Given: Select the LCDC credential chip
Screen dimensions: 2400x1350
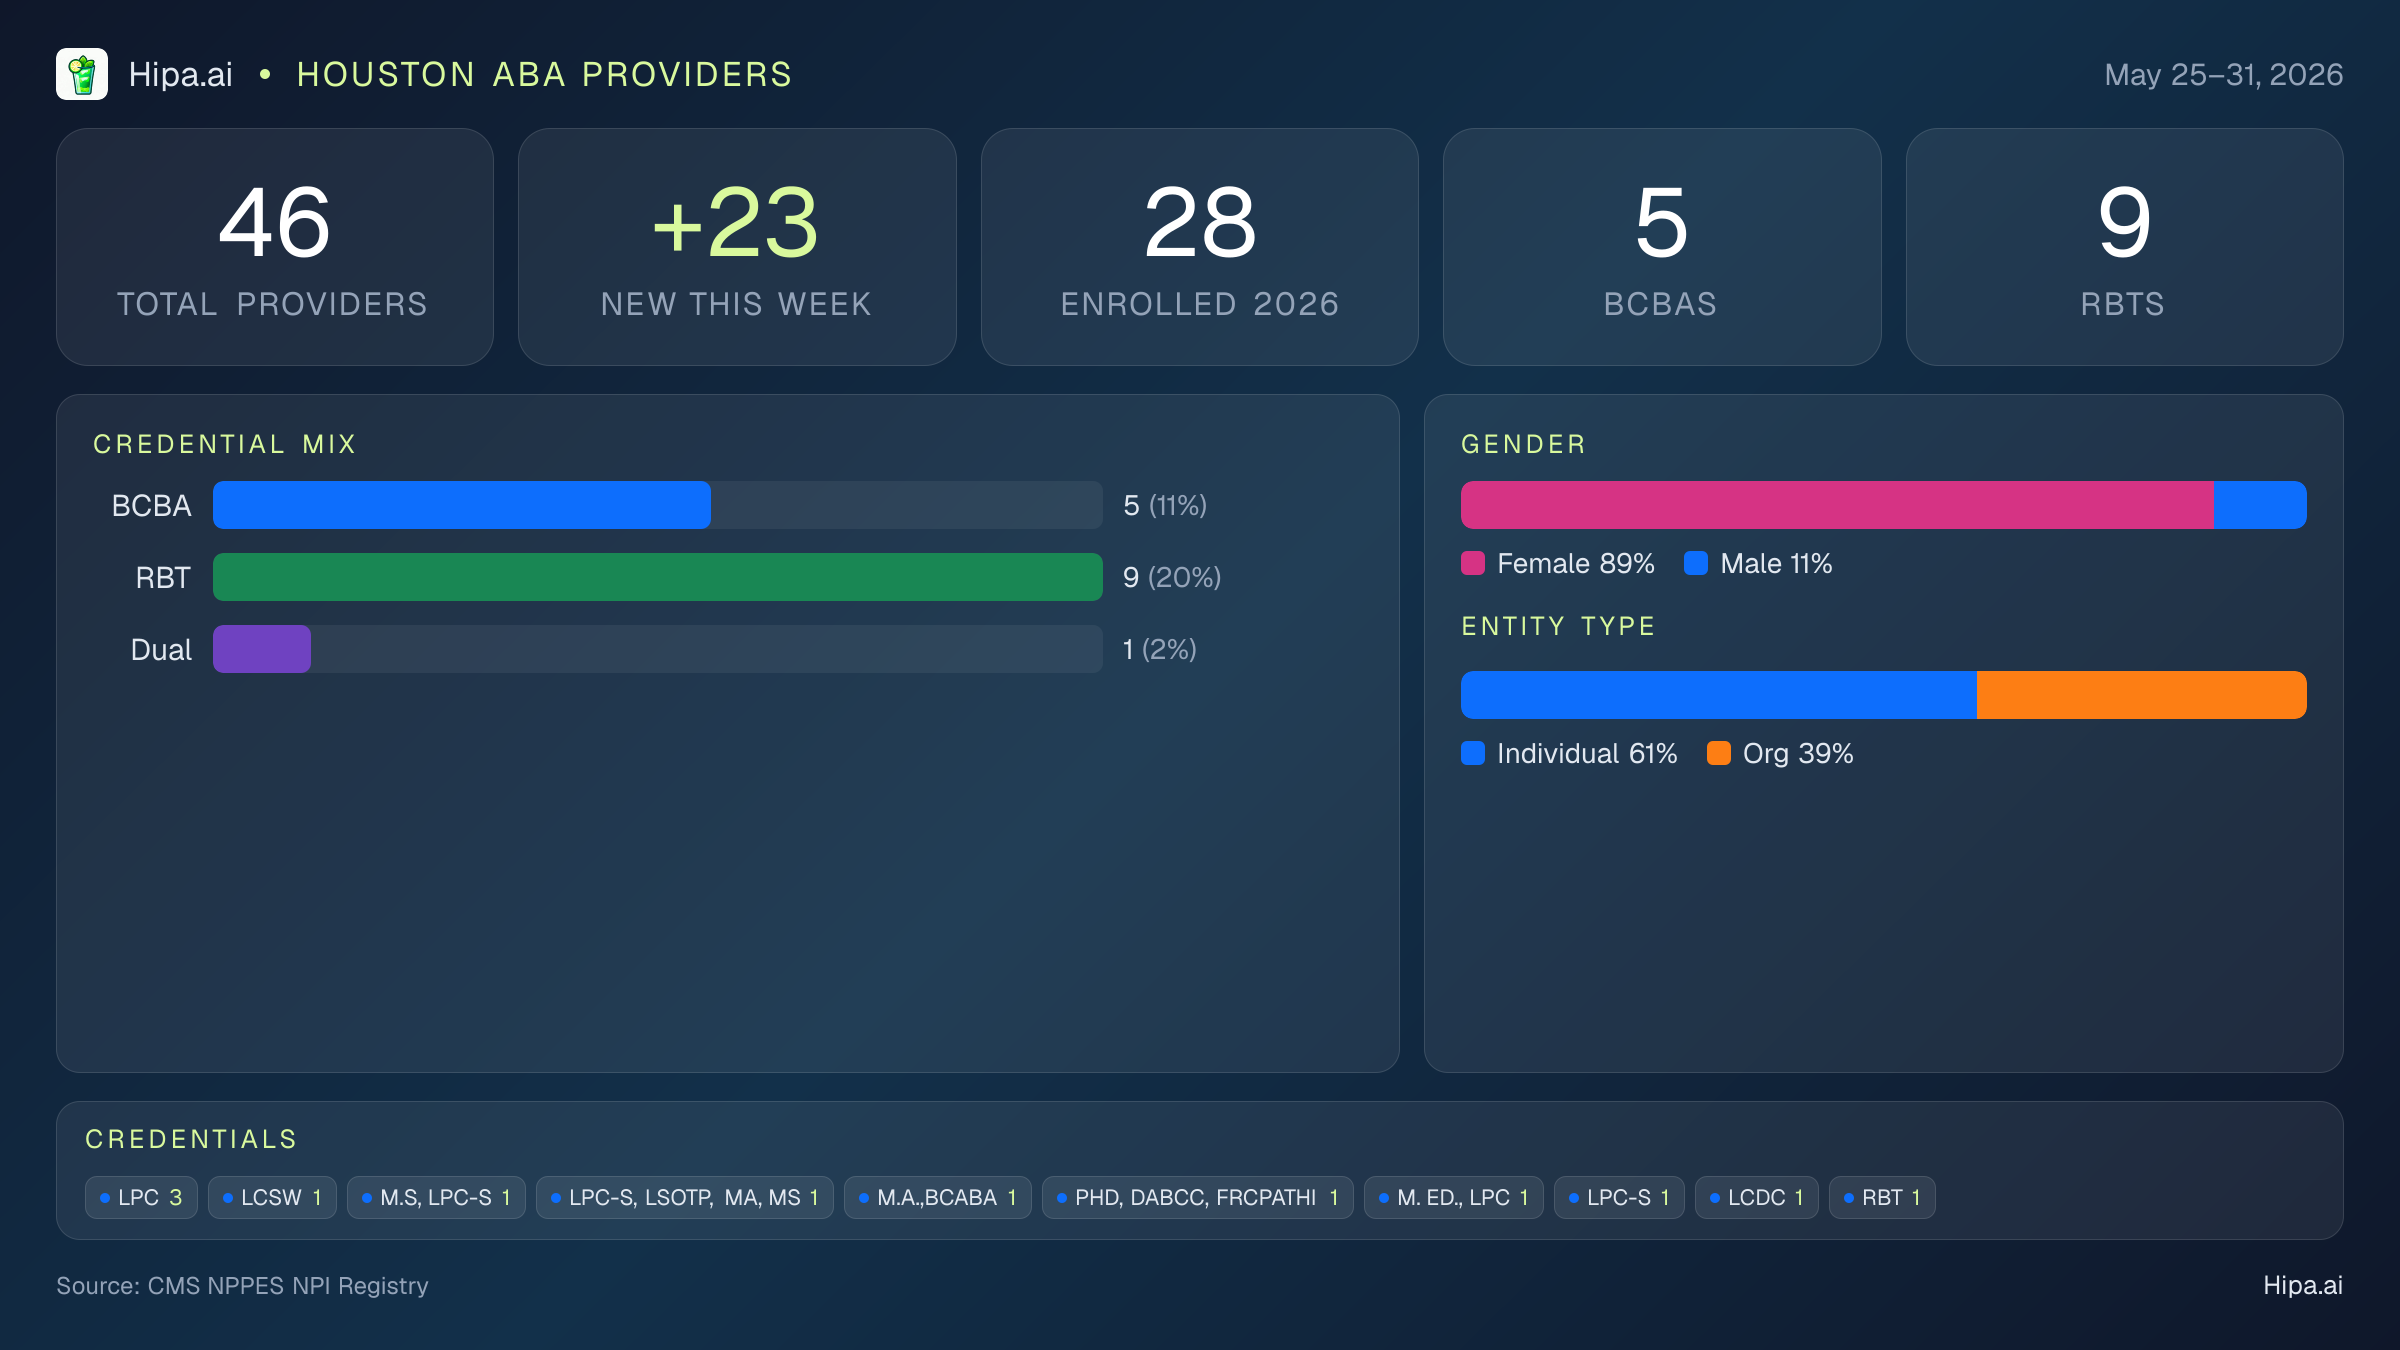Looking at the screenshot, I should [x=1757, y=1197].
